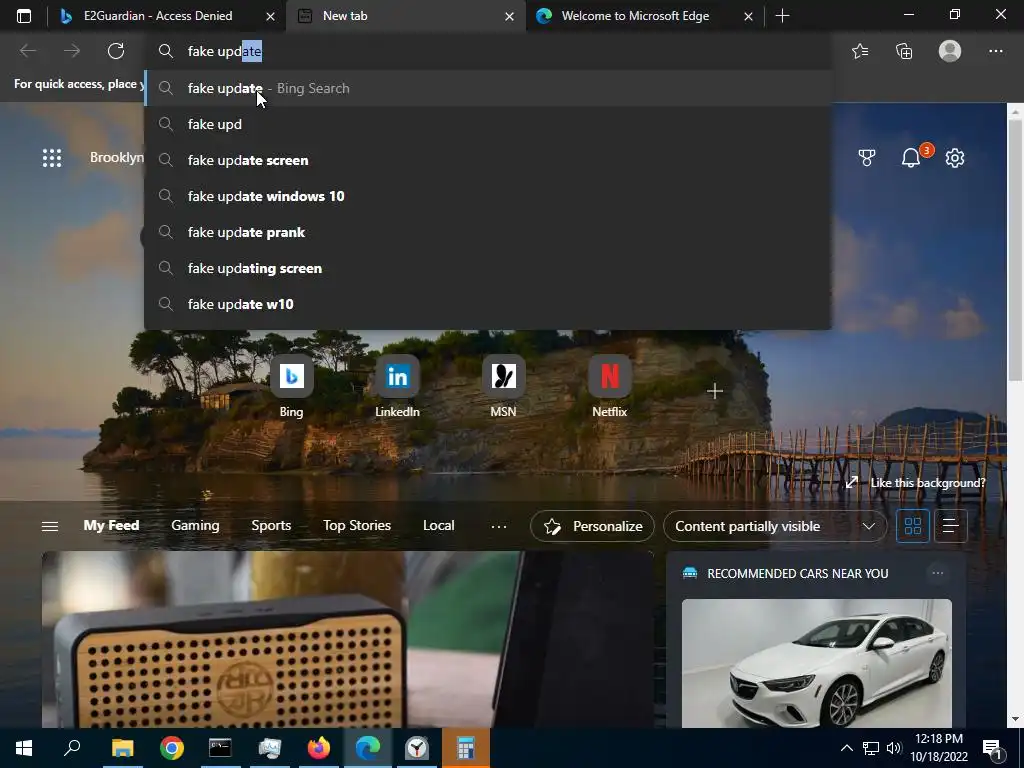Screen dimensions: 1024x768
Task: Open notifications bell with 3 badge
Action: click(x=912, y=157)
